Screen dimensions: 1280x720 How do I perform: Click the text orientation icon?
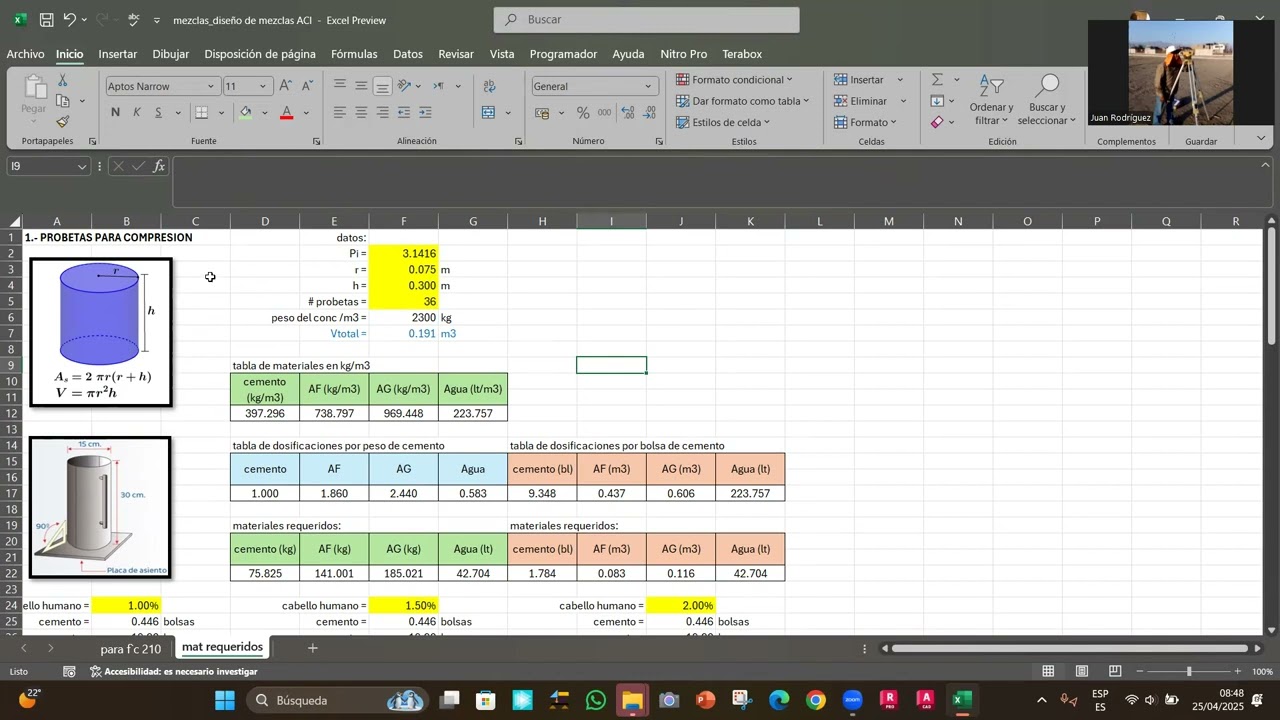pyautogui.click(x=404, y=86)
